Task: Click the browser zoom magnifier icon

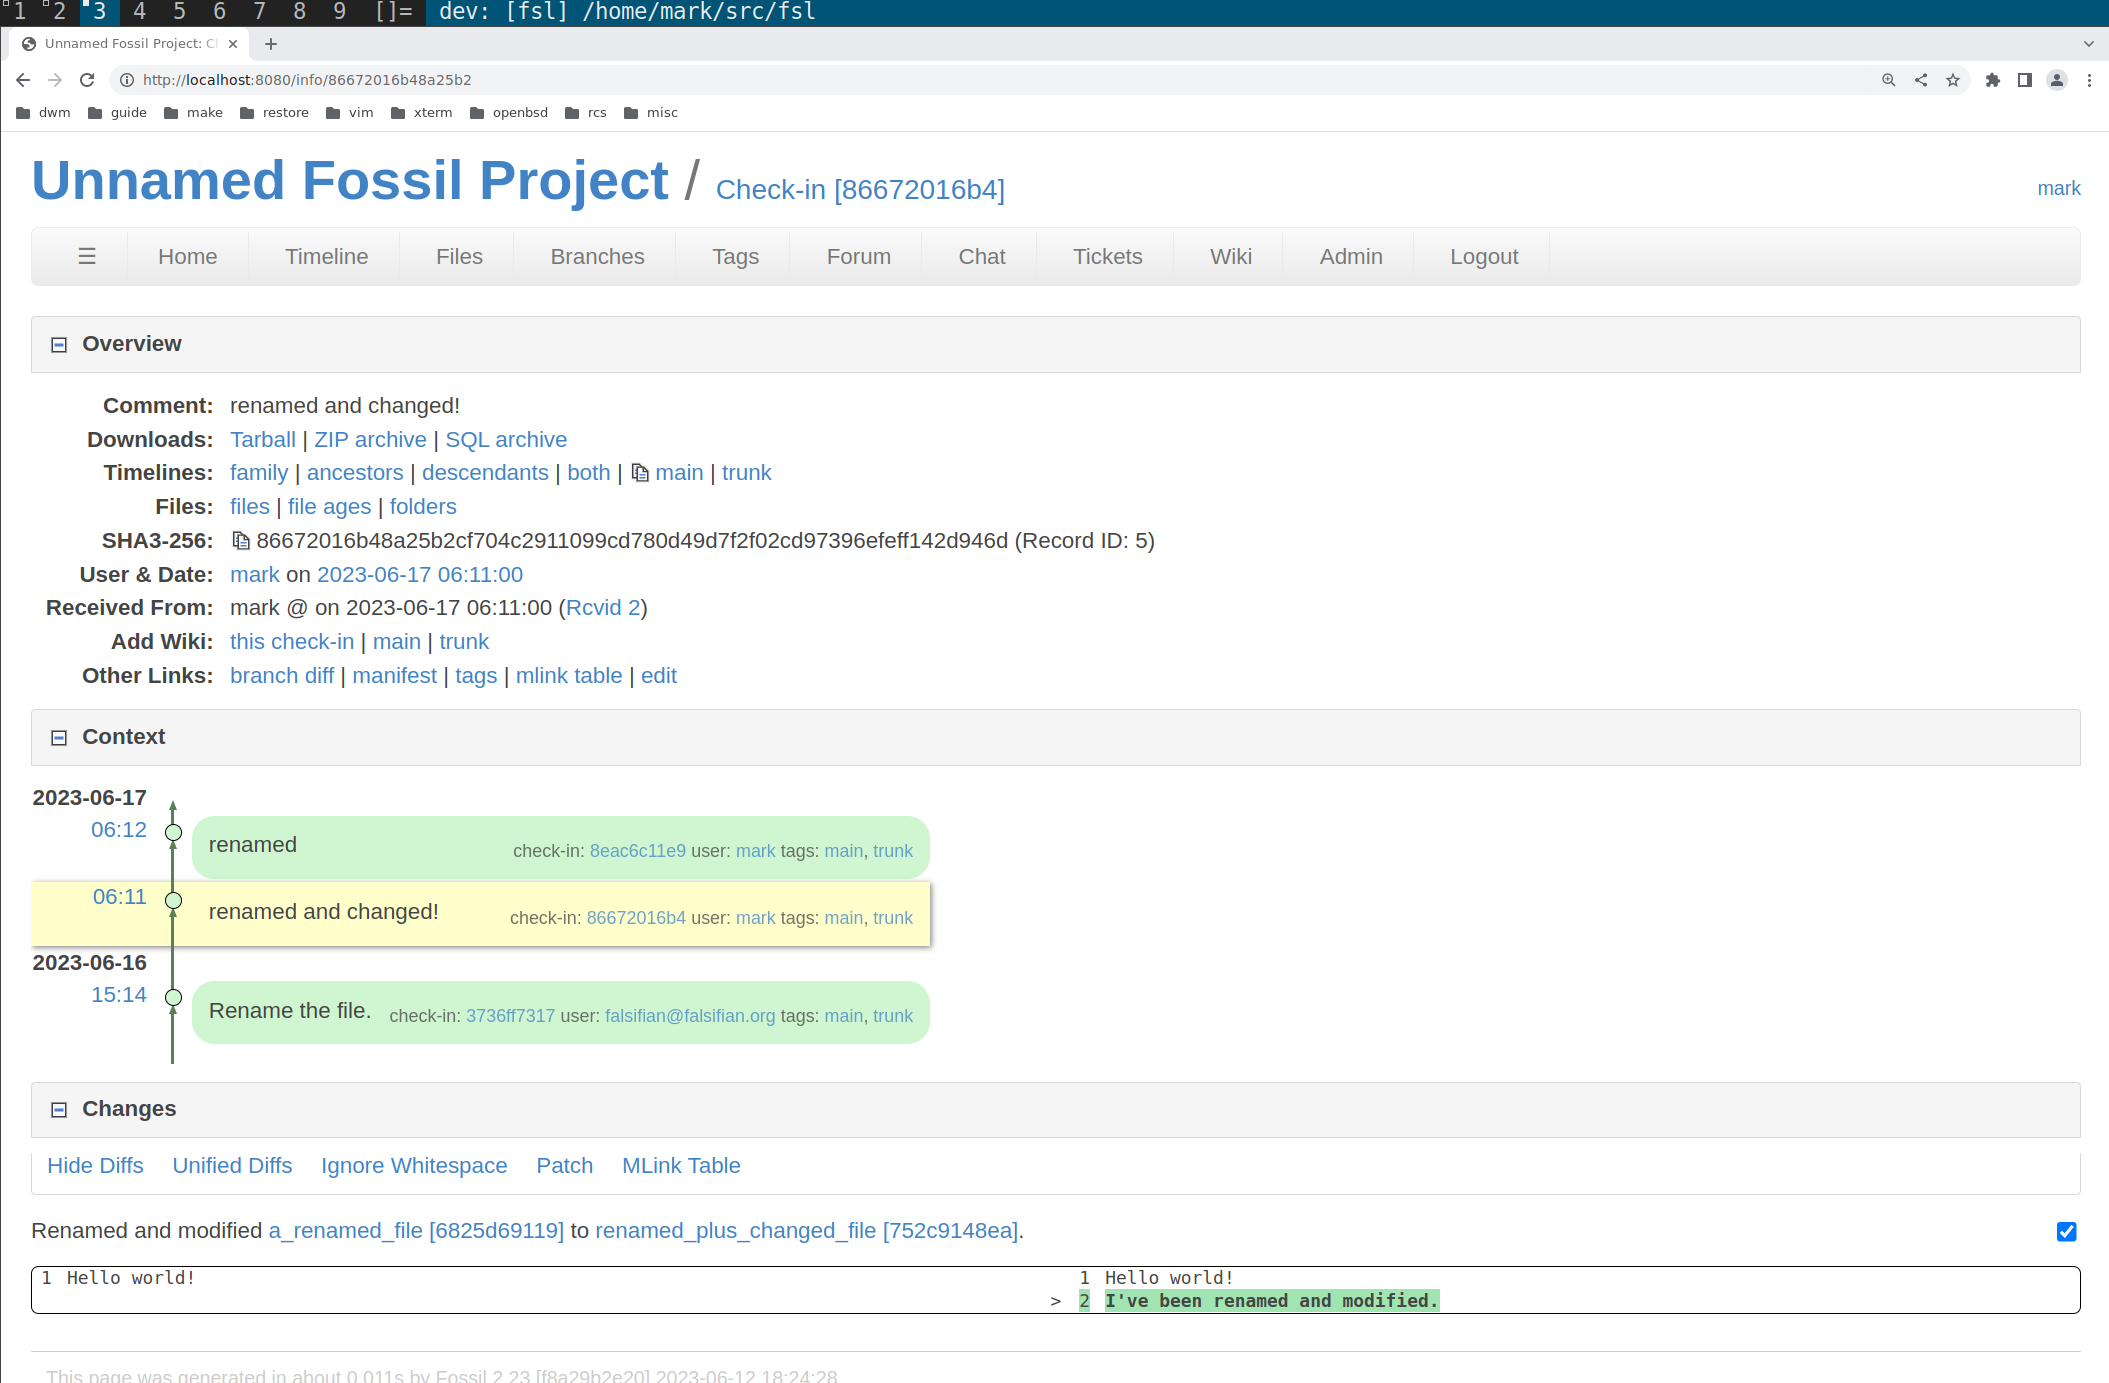Action: 1888,80
